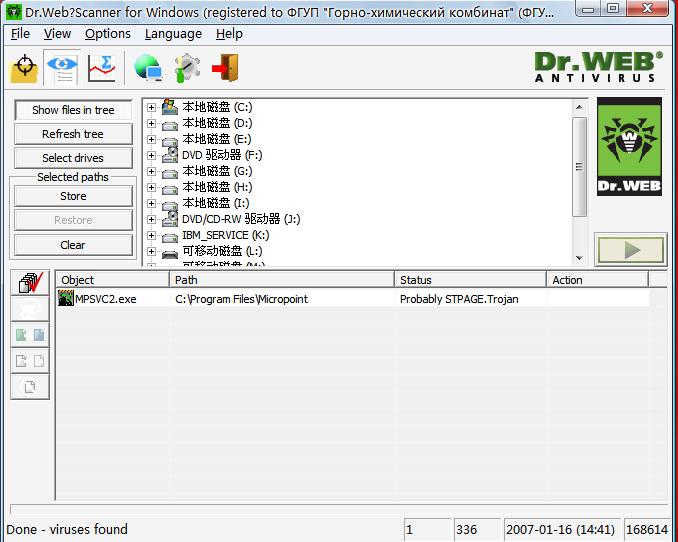Screen dimensions: 678x542
Task: Open the Language menu
Action: click(x=173, y=34)
